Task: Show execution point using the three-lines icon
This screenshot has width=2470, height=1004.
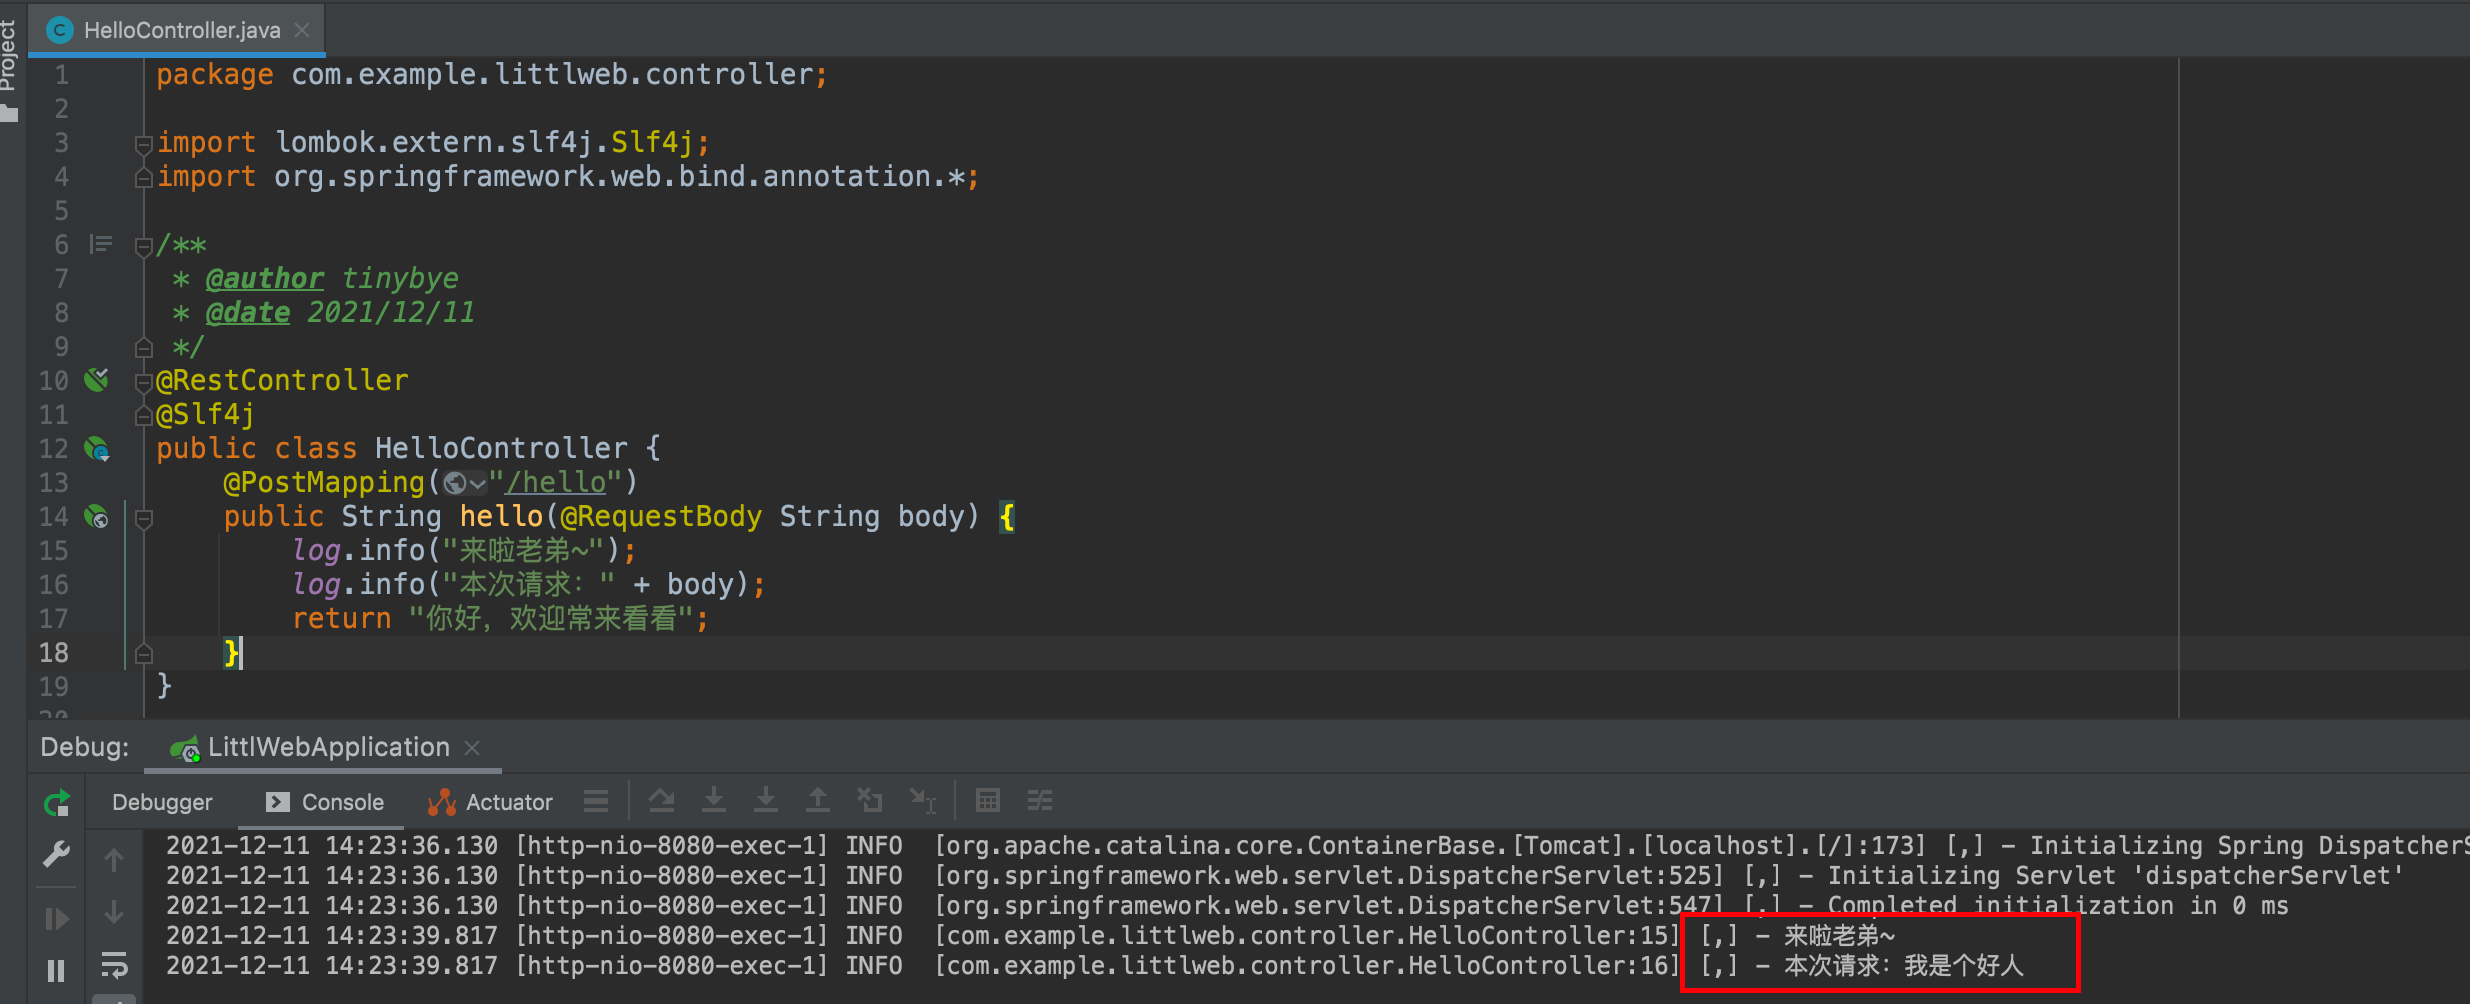Action: point(596,801)
